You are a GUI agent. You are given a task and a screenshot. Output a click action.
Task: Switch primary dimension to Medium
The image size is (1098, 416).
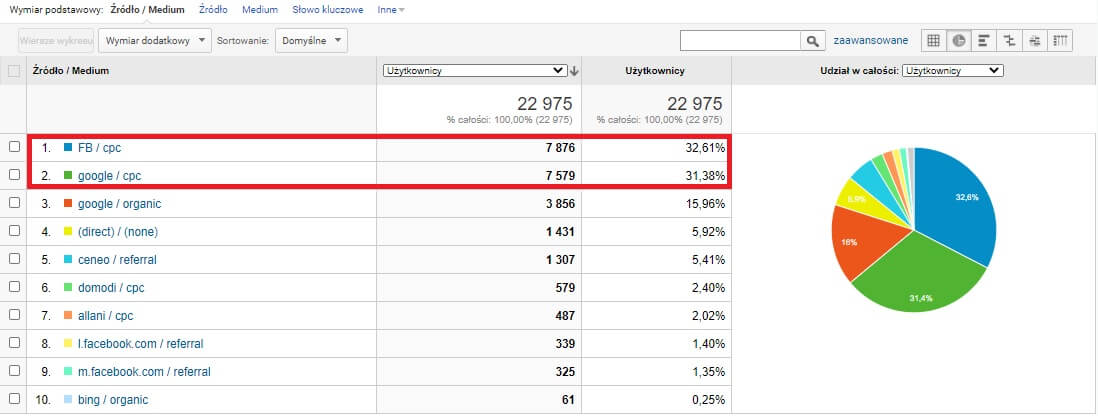point(260,10)
